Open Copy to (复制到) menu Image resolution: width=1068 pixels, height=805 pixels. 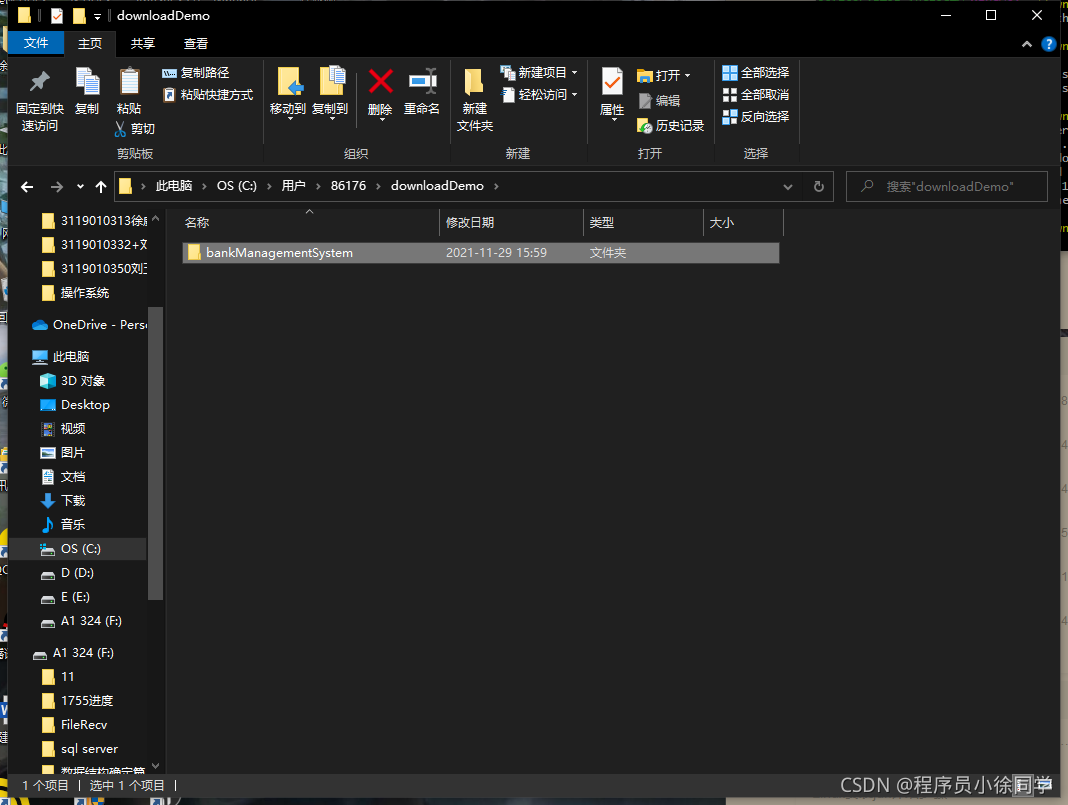(x=330, y=94)
